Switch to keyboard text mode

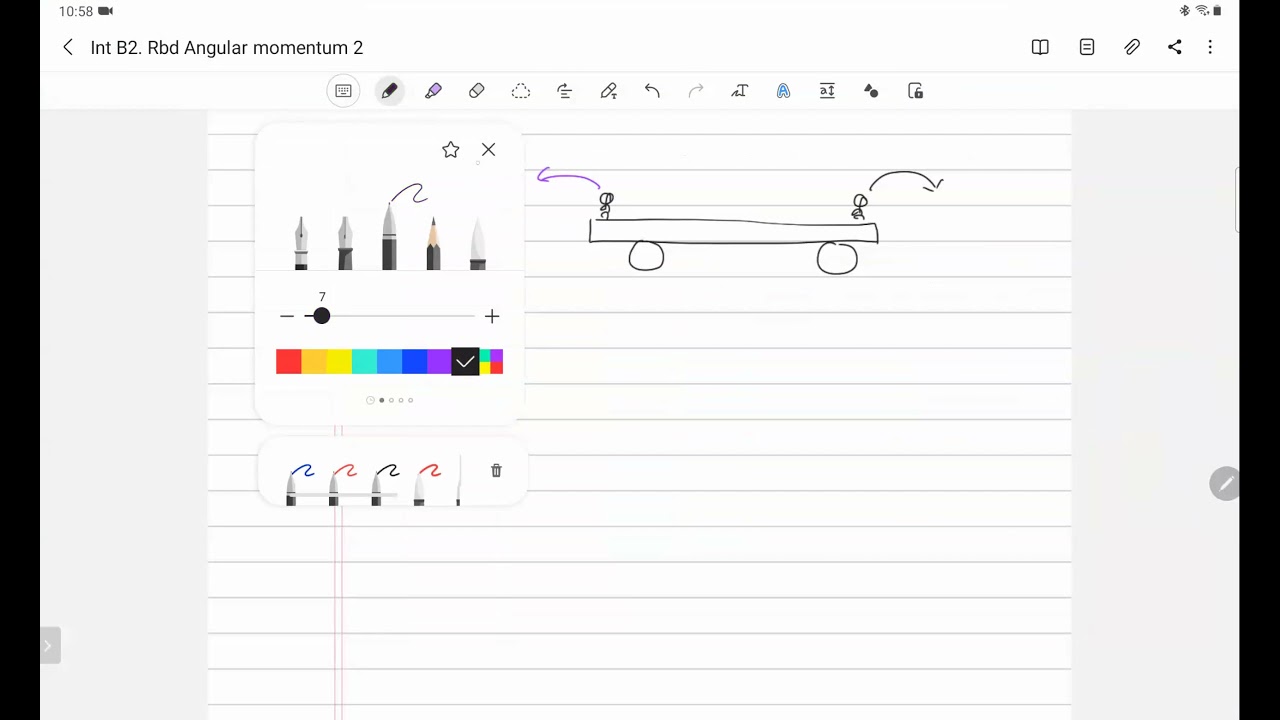(x=343, y=91)
